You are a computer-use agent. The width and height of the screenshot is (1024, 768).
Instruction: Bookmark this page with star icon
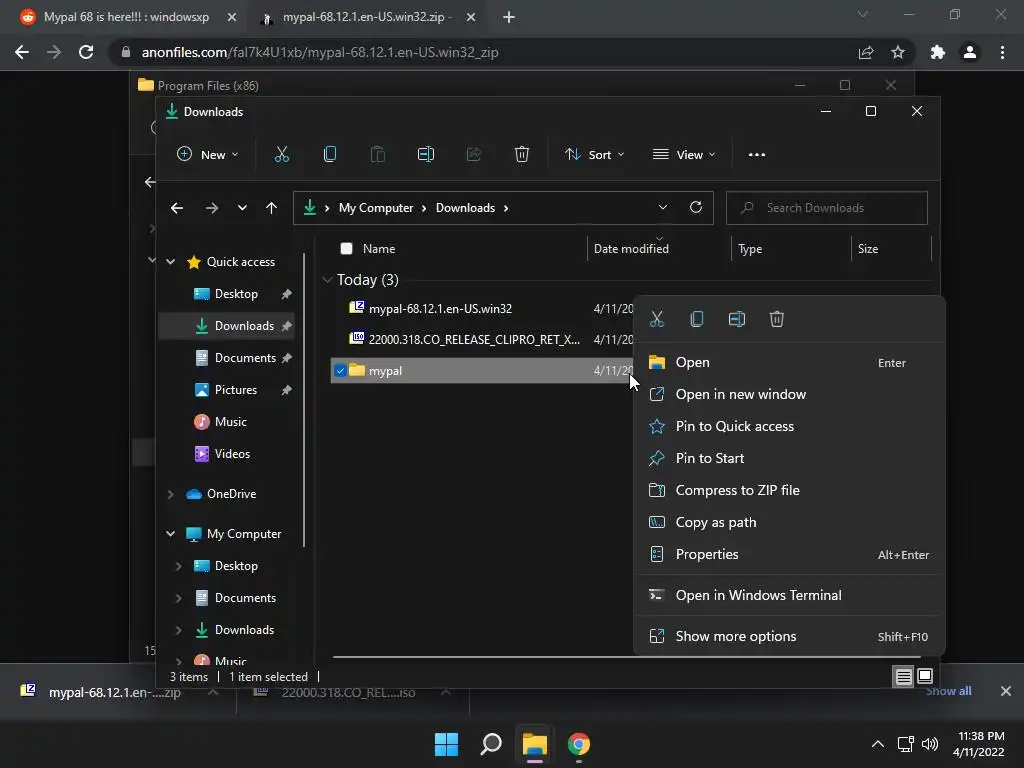tap(898, 52)
